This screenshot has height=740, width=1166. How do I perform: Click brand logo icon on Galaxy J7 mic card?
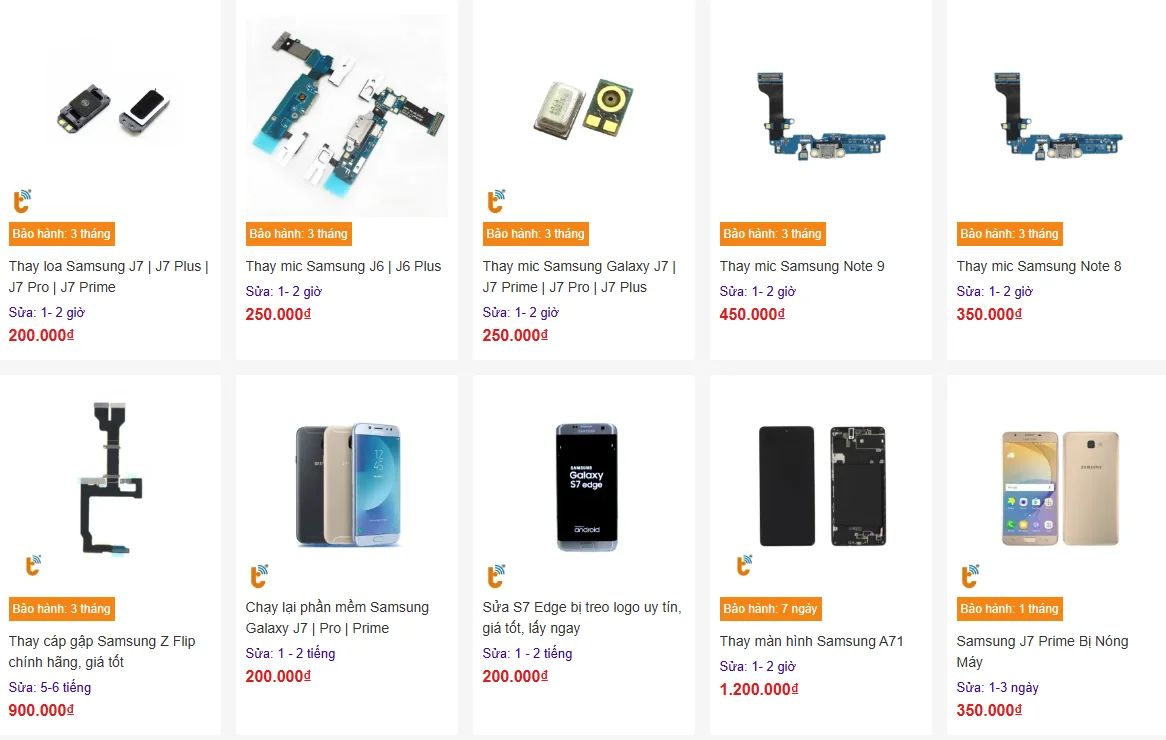(x=496, y=202)
